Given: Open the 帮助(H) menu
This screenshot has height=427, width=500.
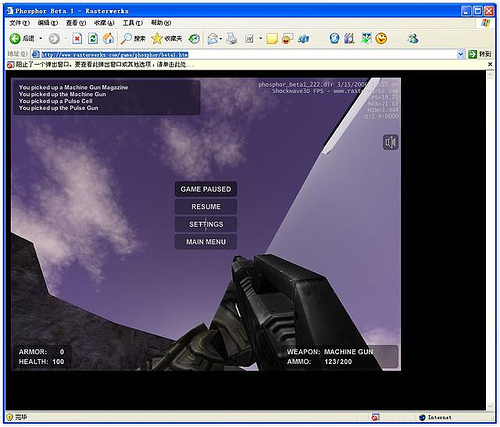Looking at the screenshot, I should [x=161, y=23].
